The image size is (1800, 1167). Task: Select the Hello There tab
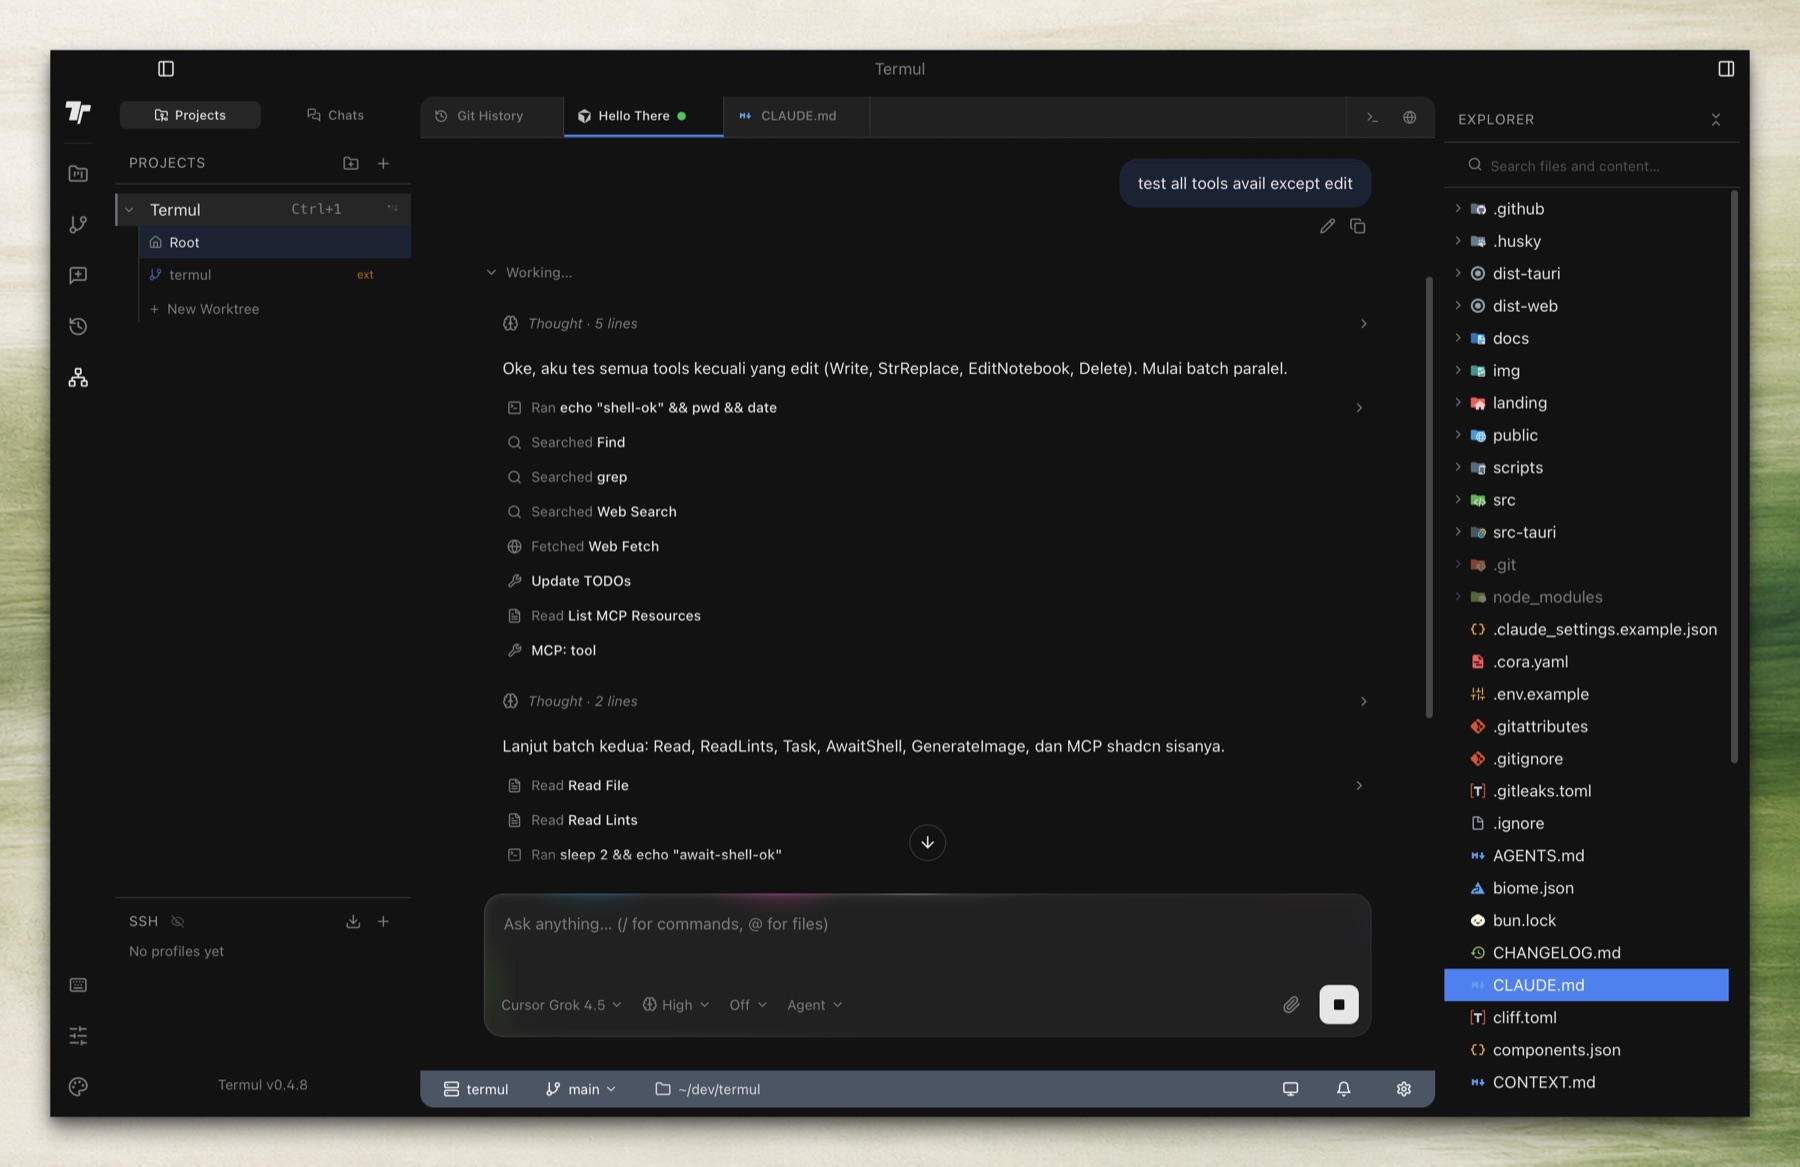[643, 116]
